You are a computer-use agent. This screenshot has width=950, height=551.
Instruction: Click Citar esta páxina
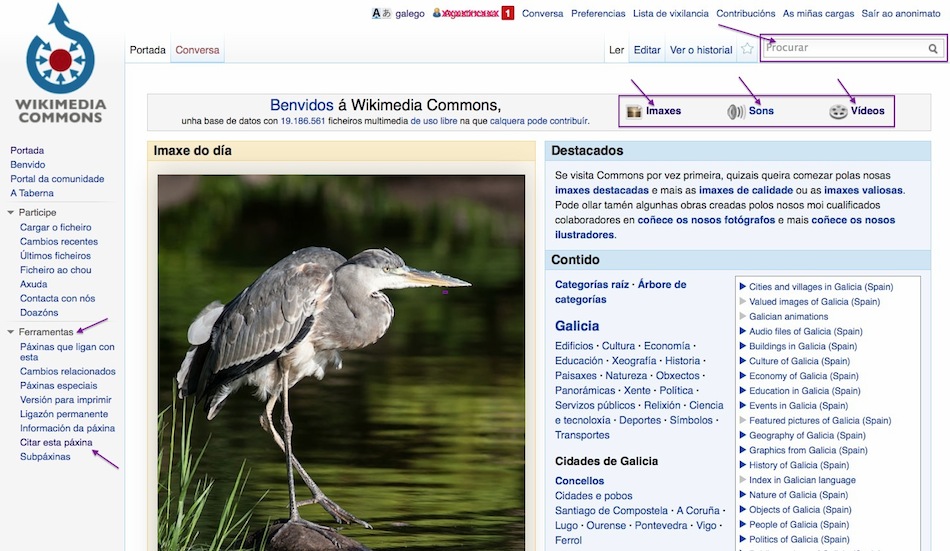[x=56, y=442]
